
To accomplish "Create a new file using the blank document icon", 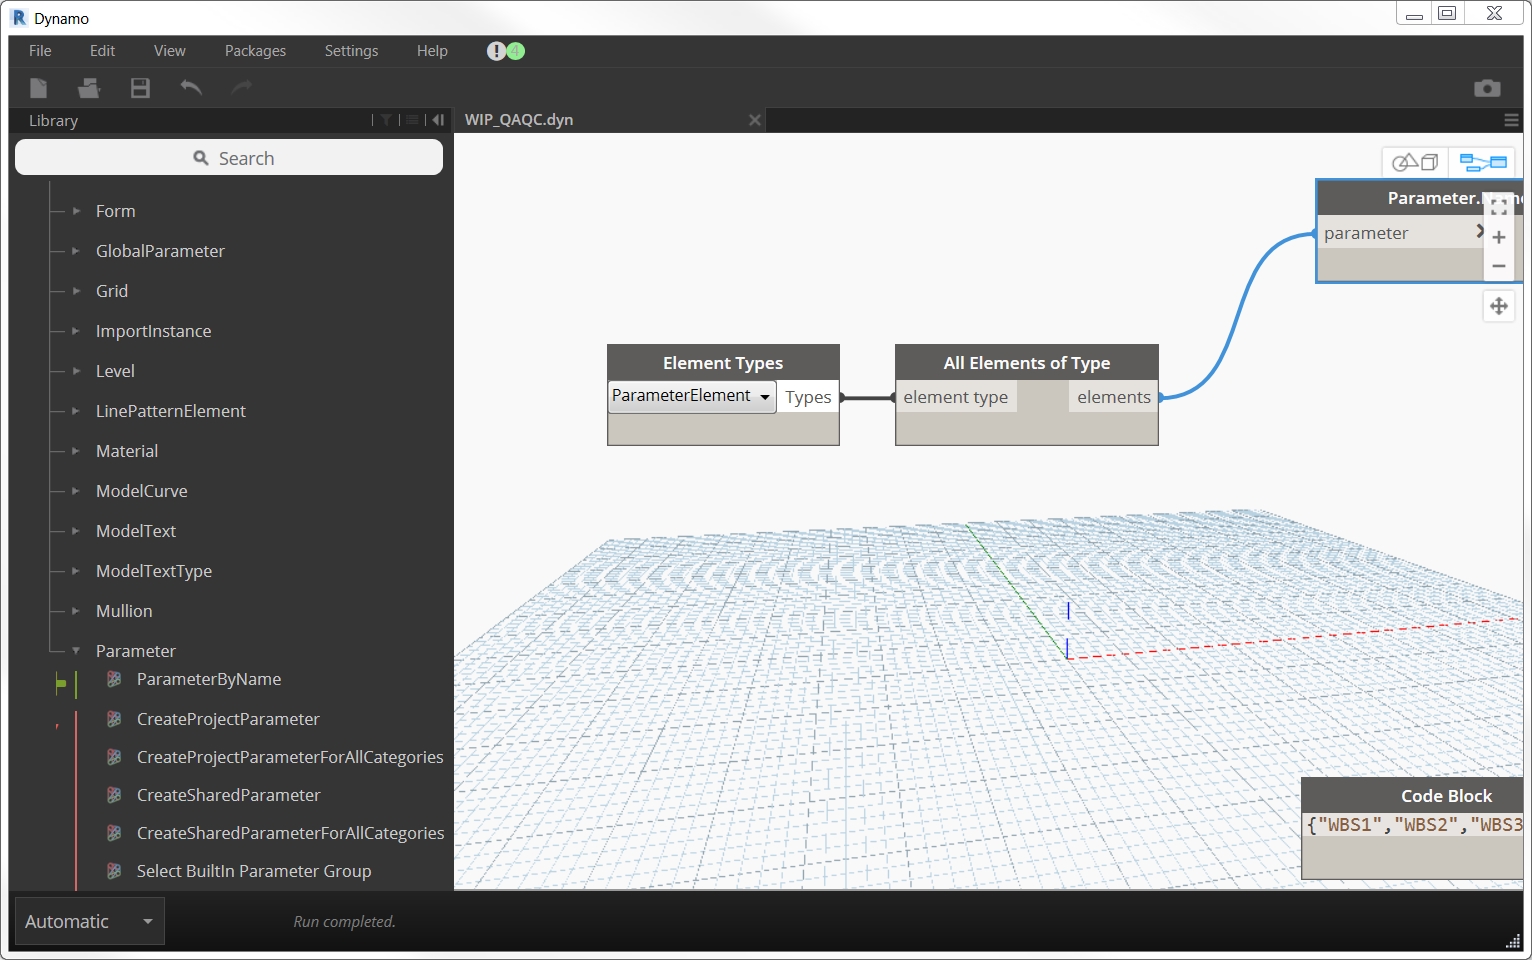I will 38,88.
